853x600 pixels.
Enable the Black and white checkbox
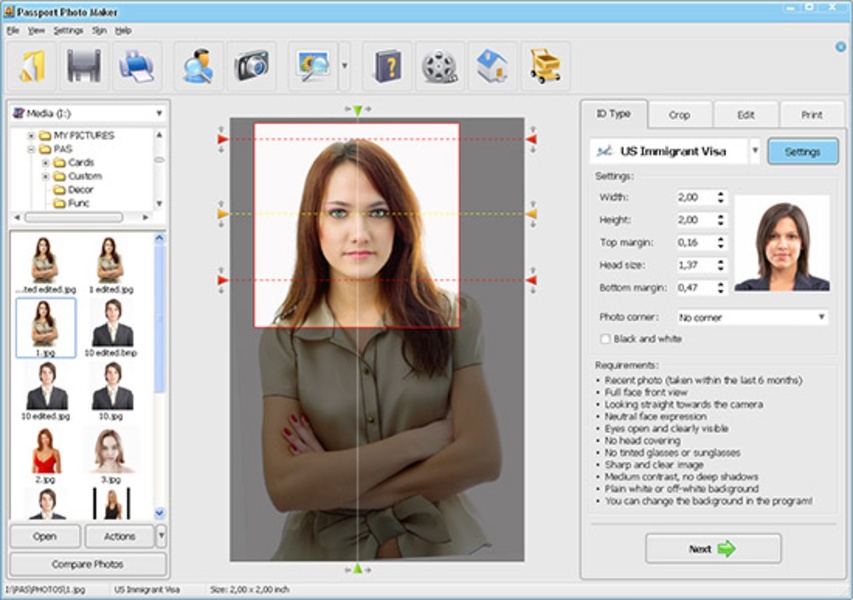click(604, 339)
